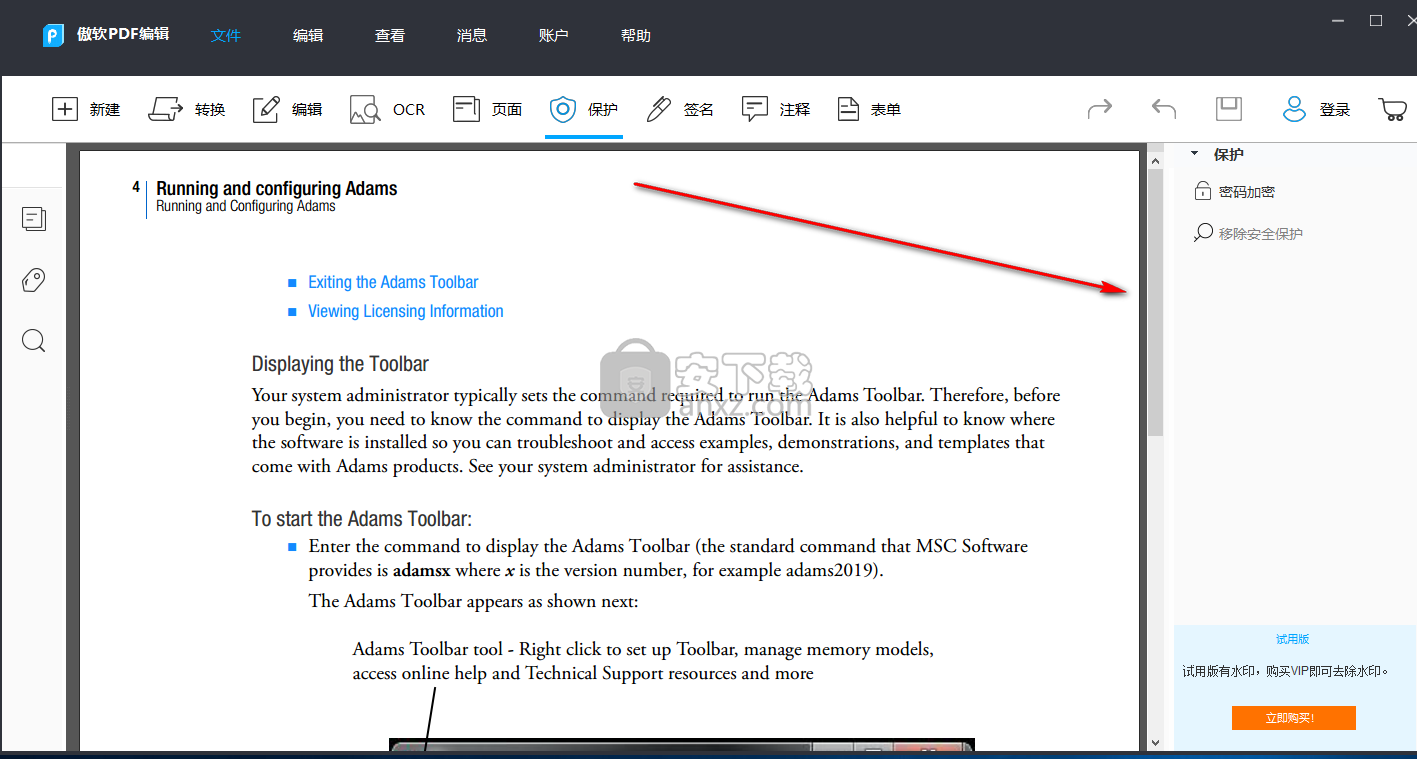
Task: Maximize the application window
Action: [1376, 20]
